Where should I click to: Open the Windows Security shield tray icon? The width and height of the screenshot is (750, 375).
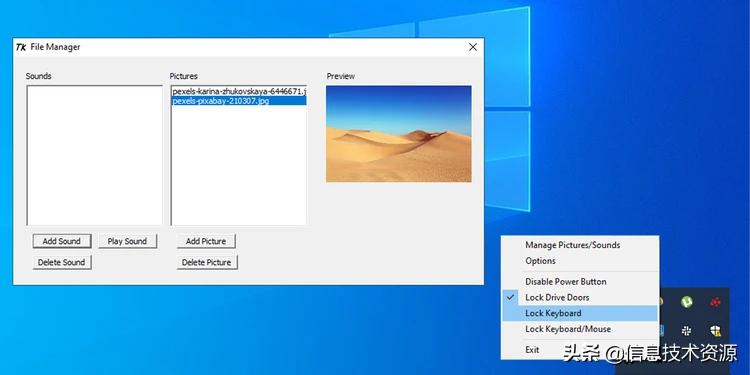coord(715,330)
